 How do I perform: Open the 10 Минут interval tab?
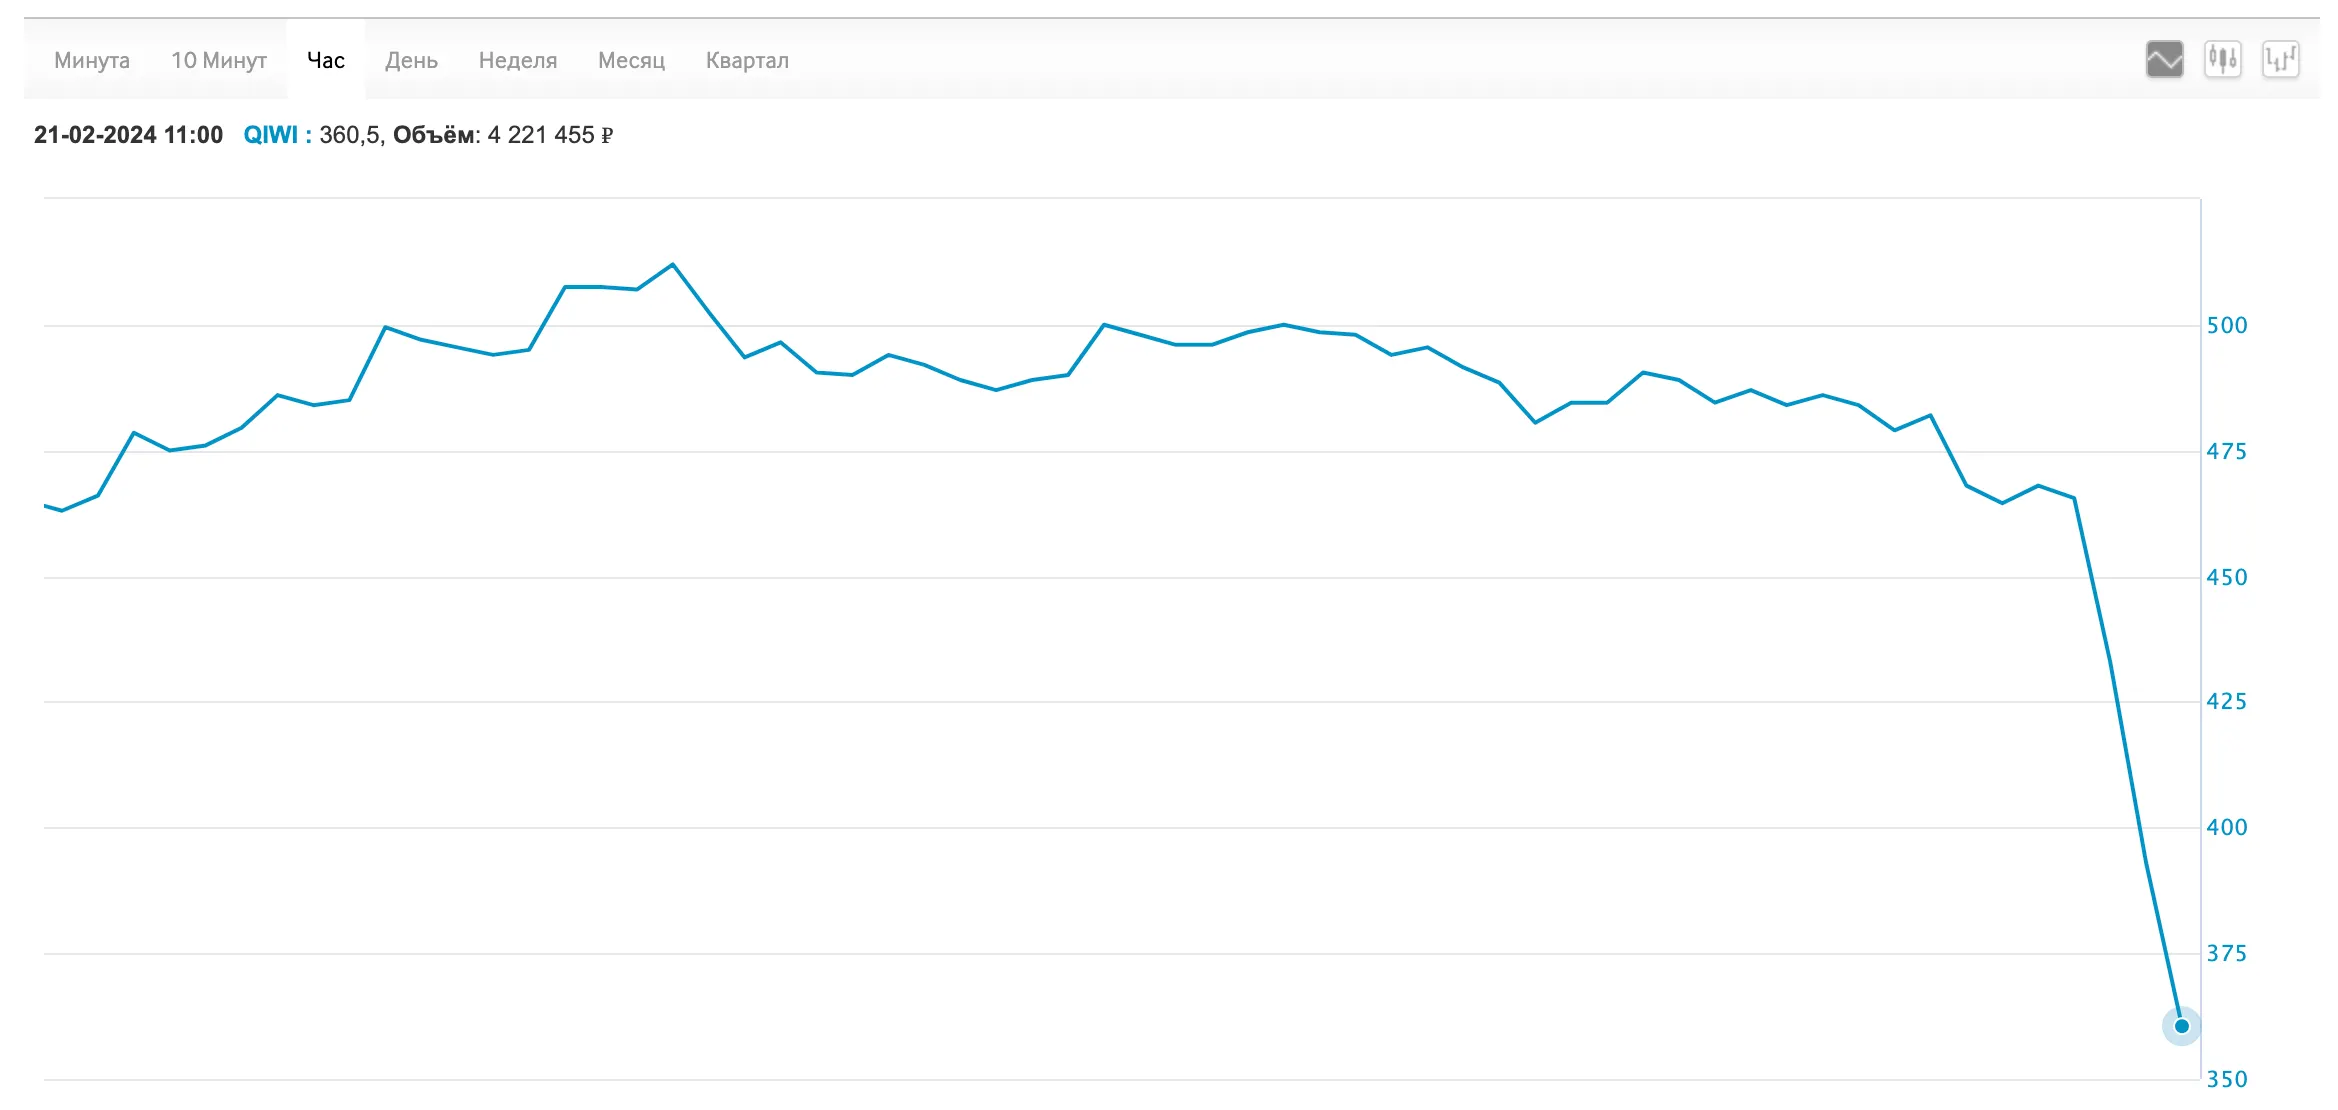(x=219, y=60)
